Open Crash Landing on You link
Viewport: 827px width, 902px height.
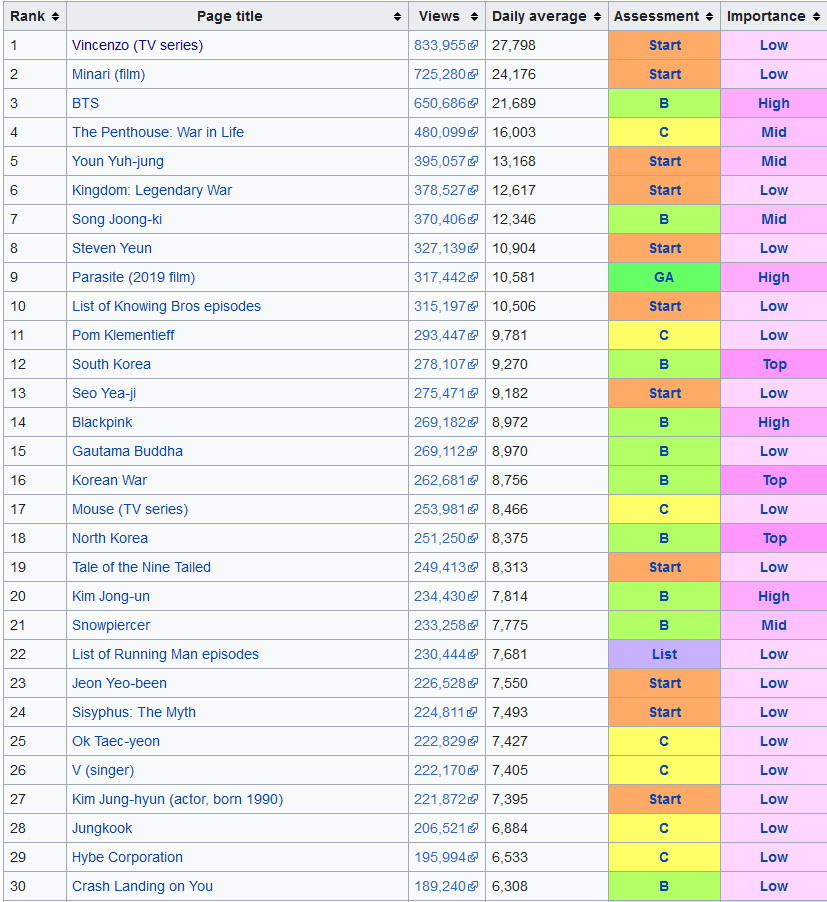(x=143, y=886)
